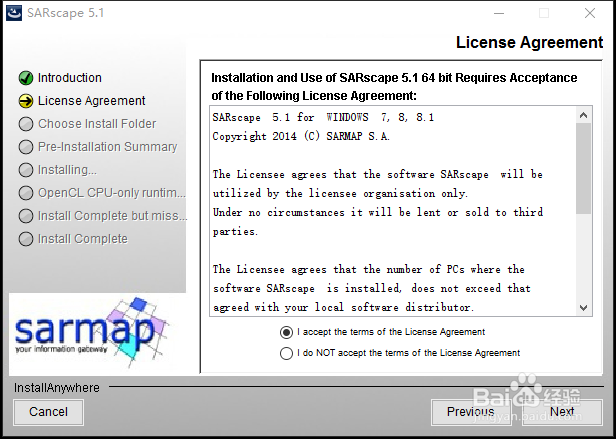Click the line 'Under no circumstances it will be lent'

pos(378,213)
